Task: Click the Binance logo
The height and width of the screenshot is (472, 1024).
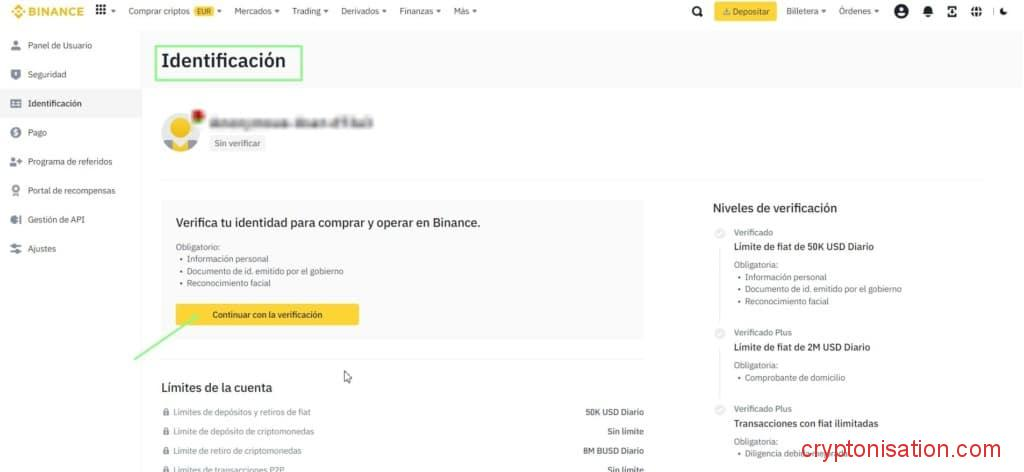Action: (x=46, y=11)
